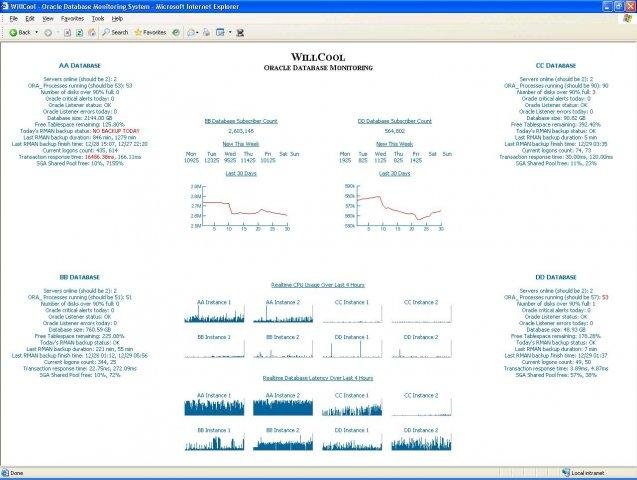Click the BB subscriber total 2,603,146
Image resolution: width=637 pixels, height=480 pixels.
pos(241,131)
